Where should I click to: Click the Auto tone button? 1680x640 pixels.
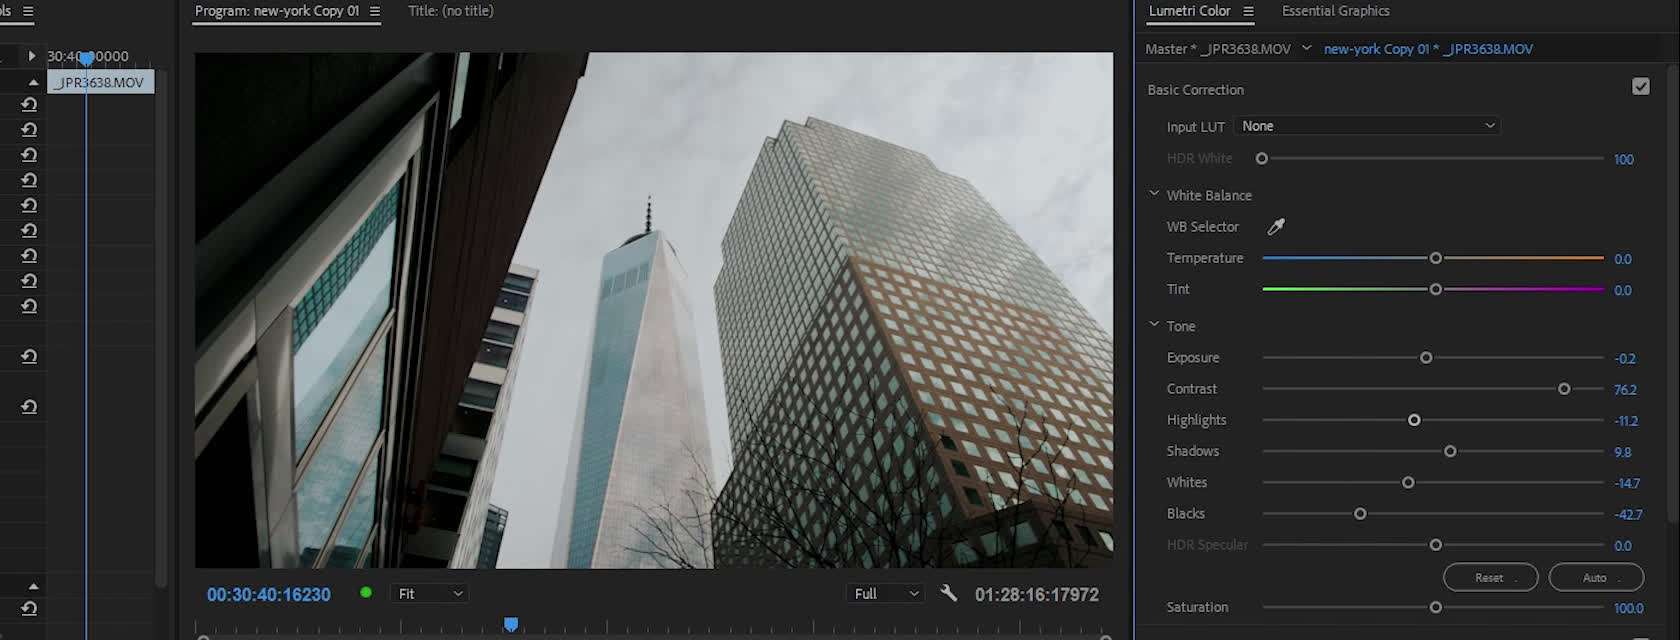1595,578
